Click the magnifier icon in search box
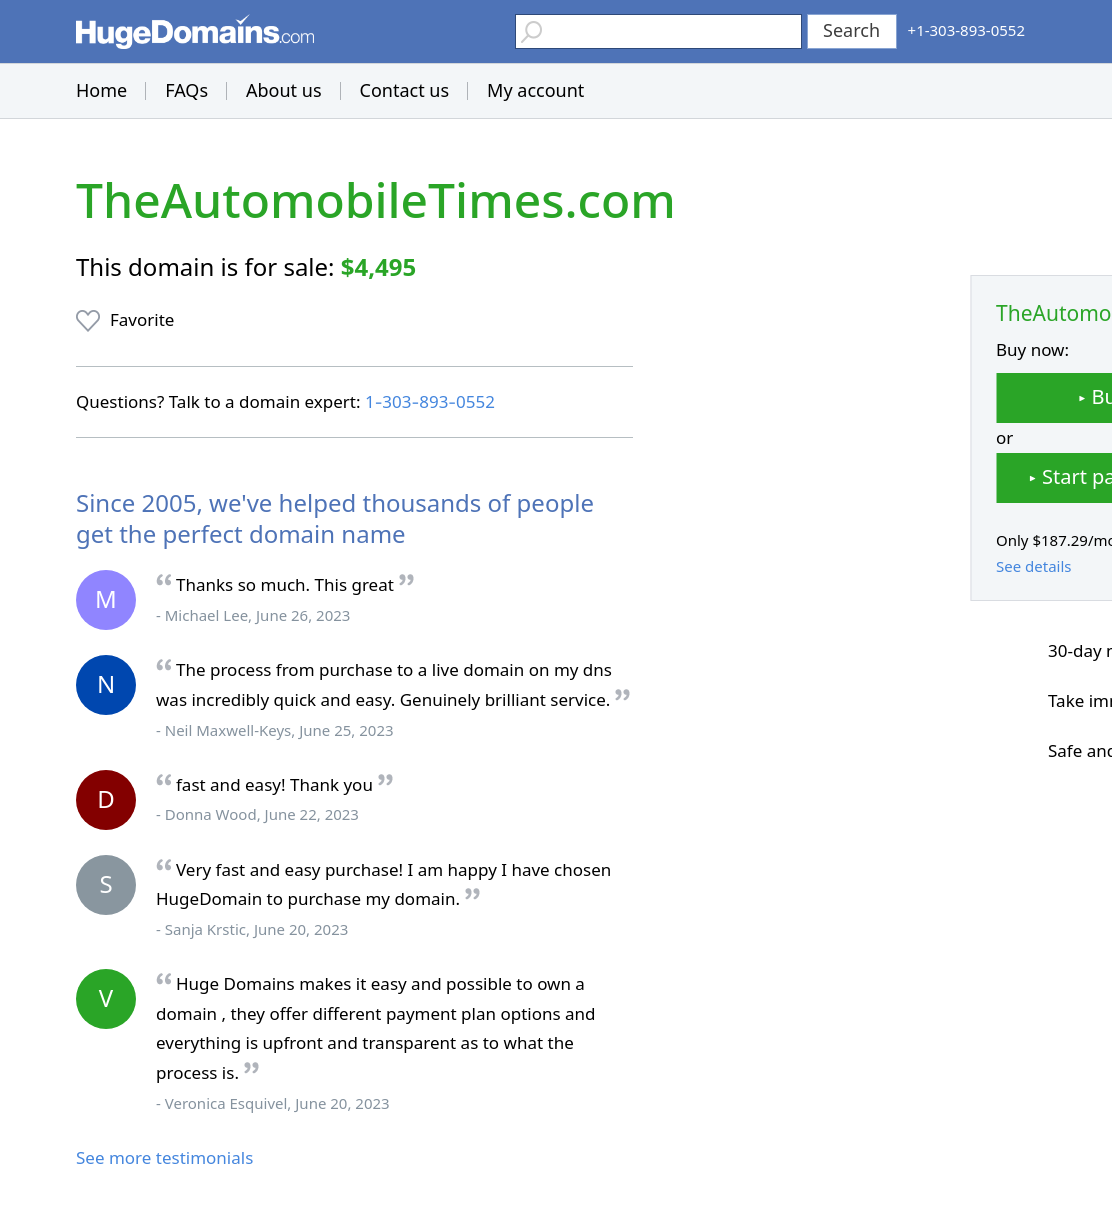Image resolution: width=1112 pixels, height=1223 pixels. [532, 32]
